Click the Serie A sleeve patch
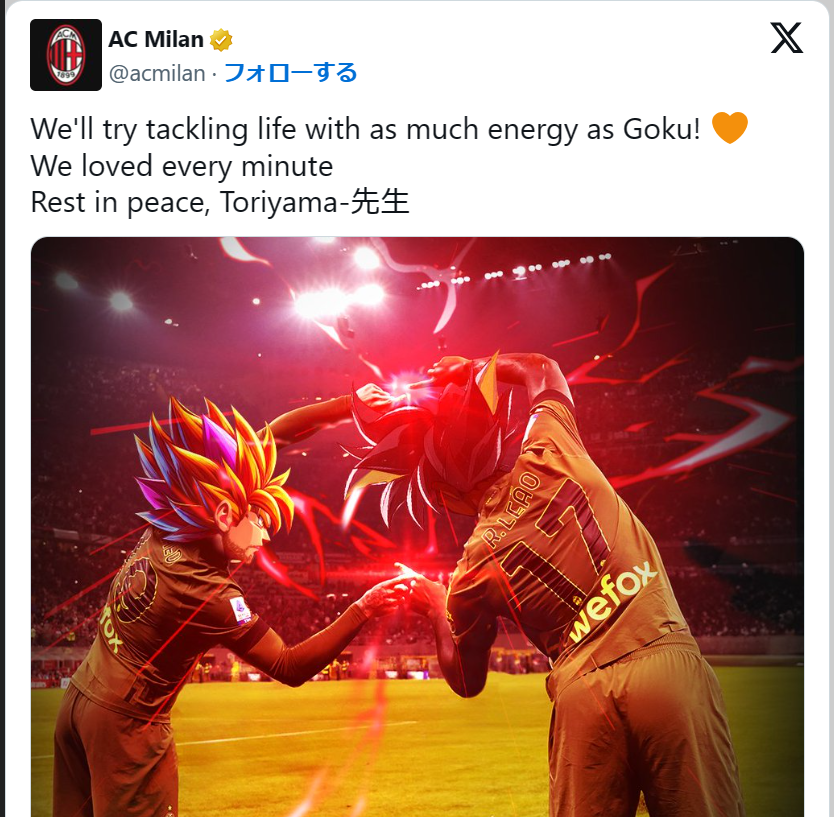Screen dimensions: 834x817 tap(241, 610)
